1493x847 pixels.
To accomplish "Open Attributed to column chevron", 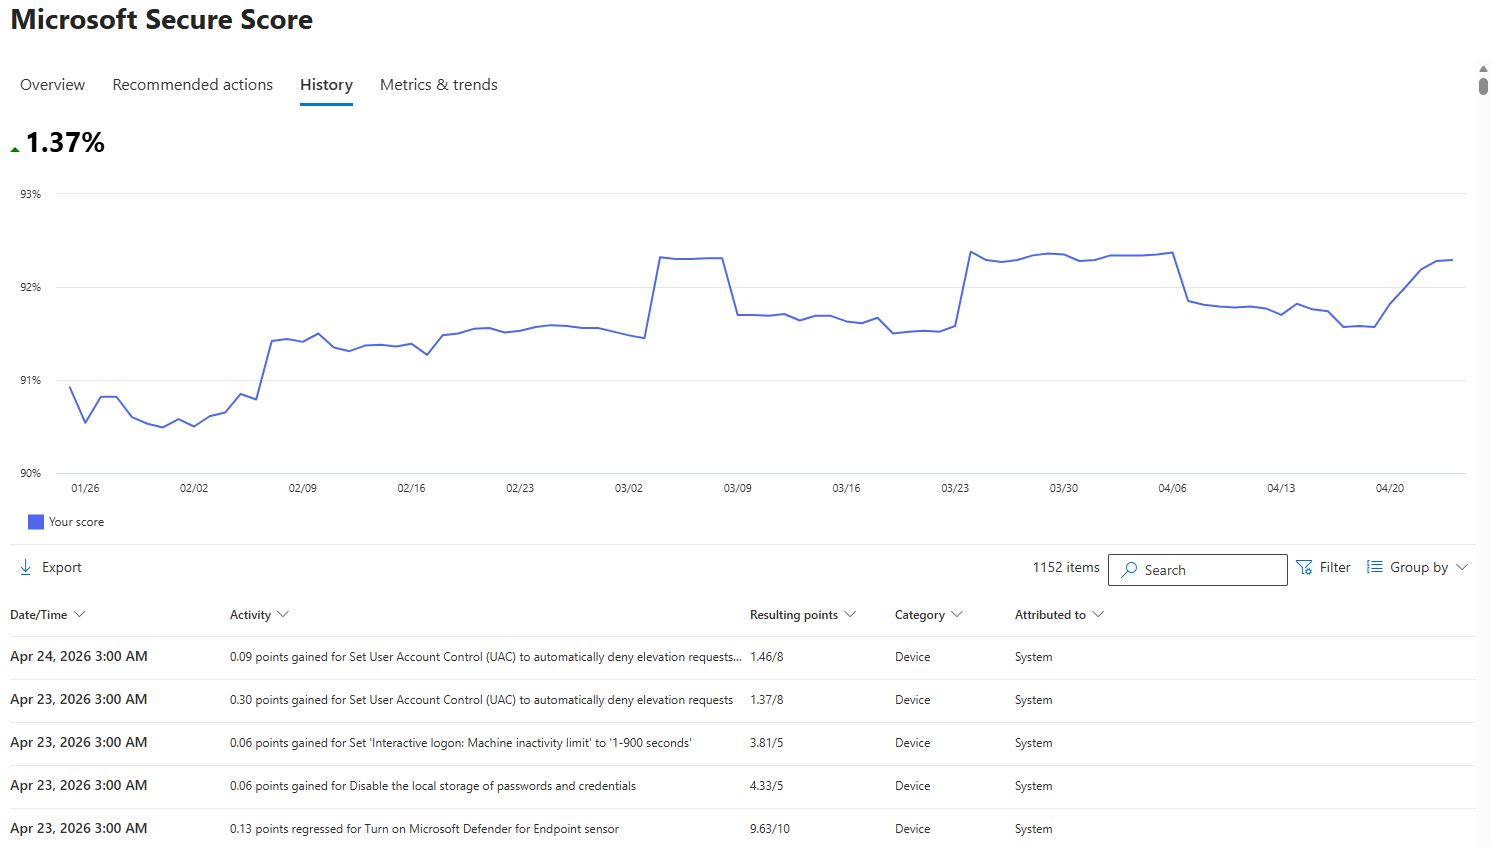I will (x=1098, y=614).
